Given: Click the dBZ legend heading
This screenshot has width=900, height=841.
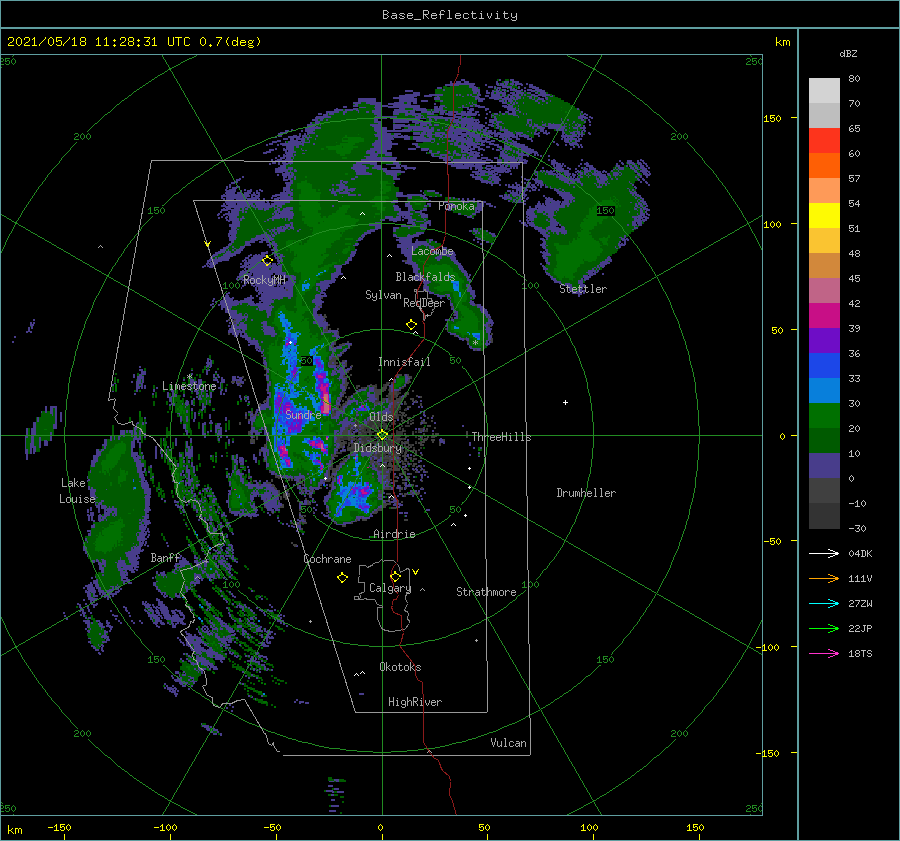Looking at the screenshot, I should click(x=848, y=53).
